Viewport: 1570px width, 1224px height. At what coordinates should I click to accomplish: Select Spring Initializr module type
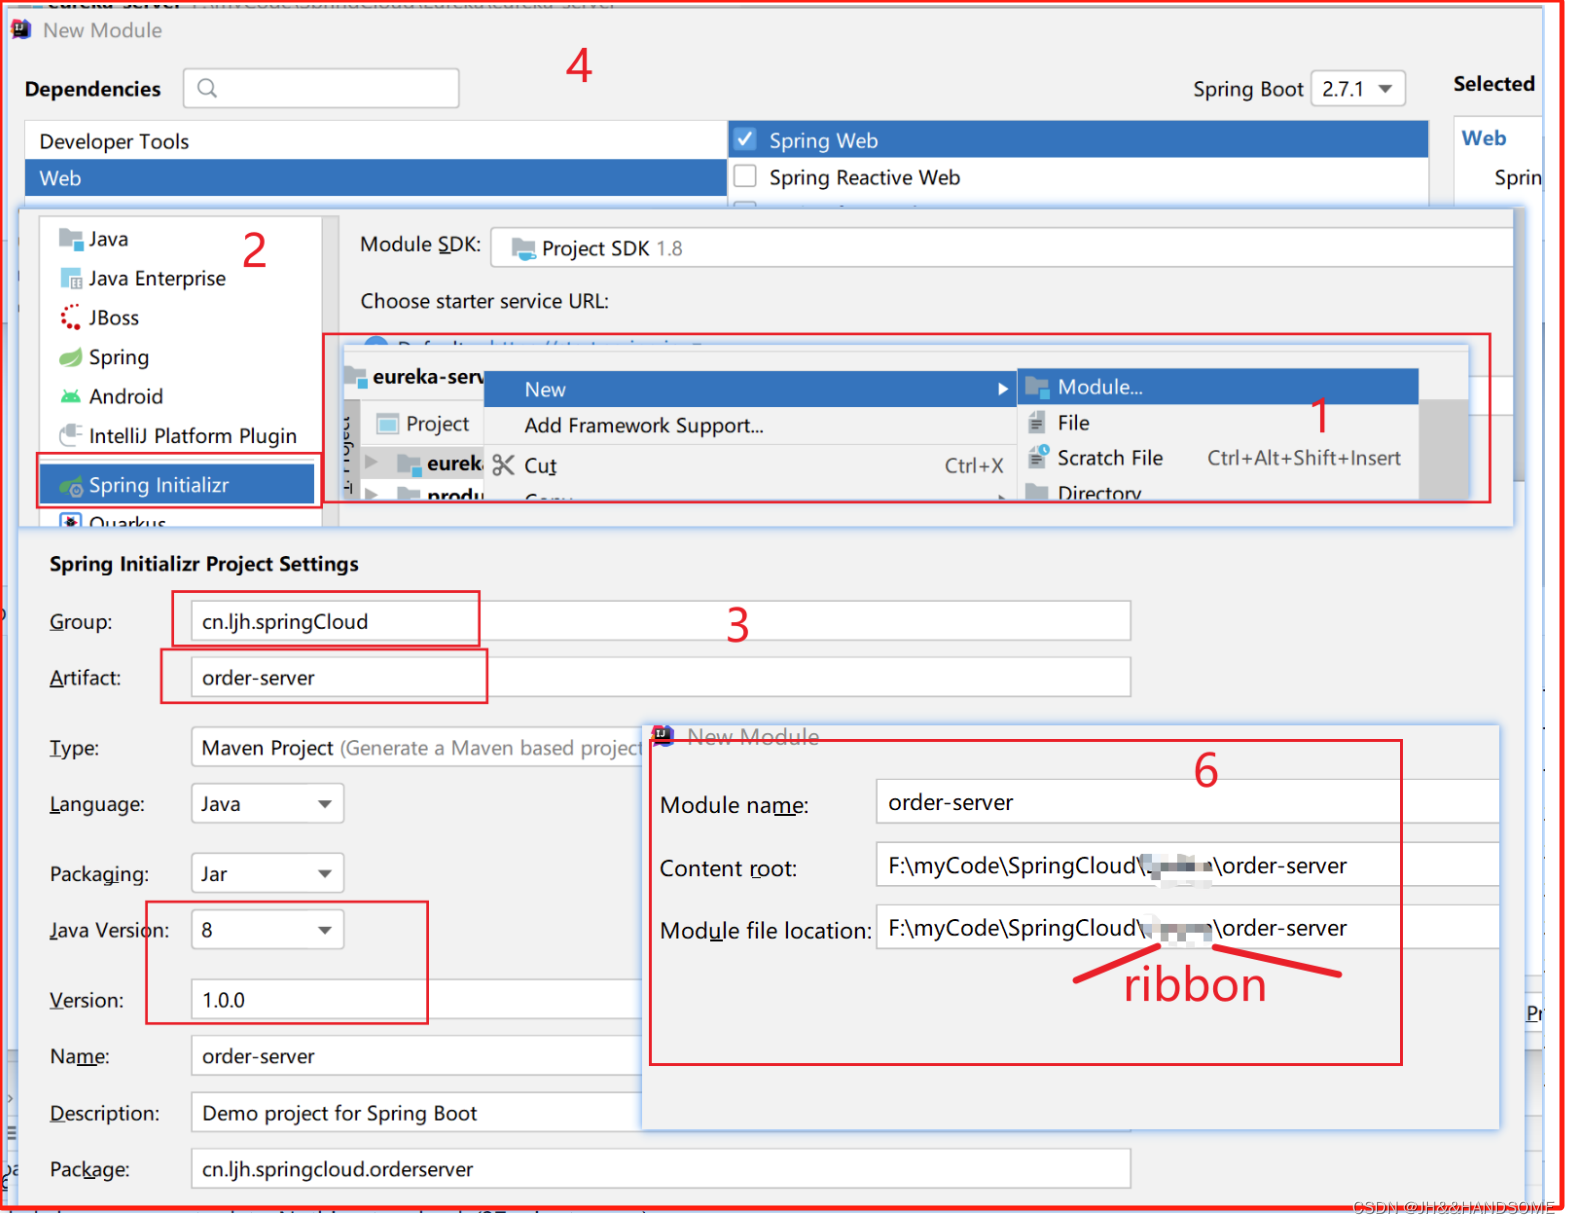(x=178, y=485)
